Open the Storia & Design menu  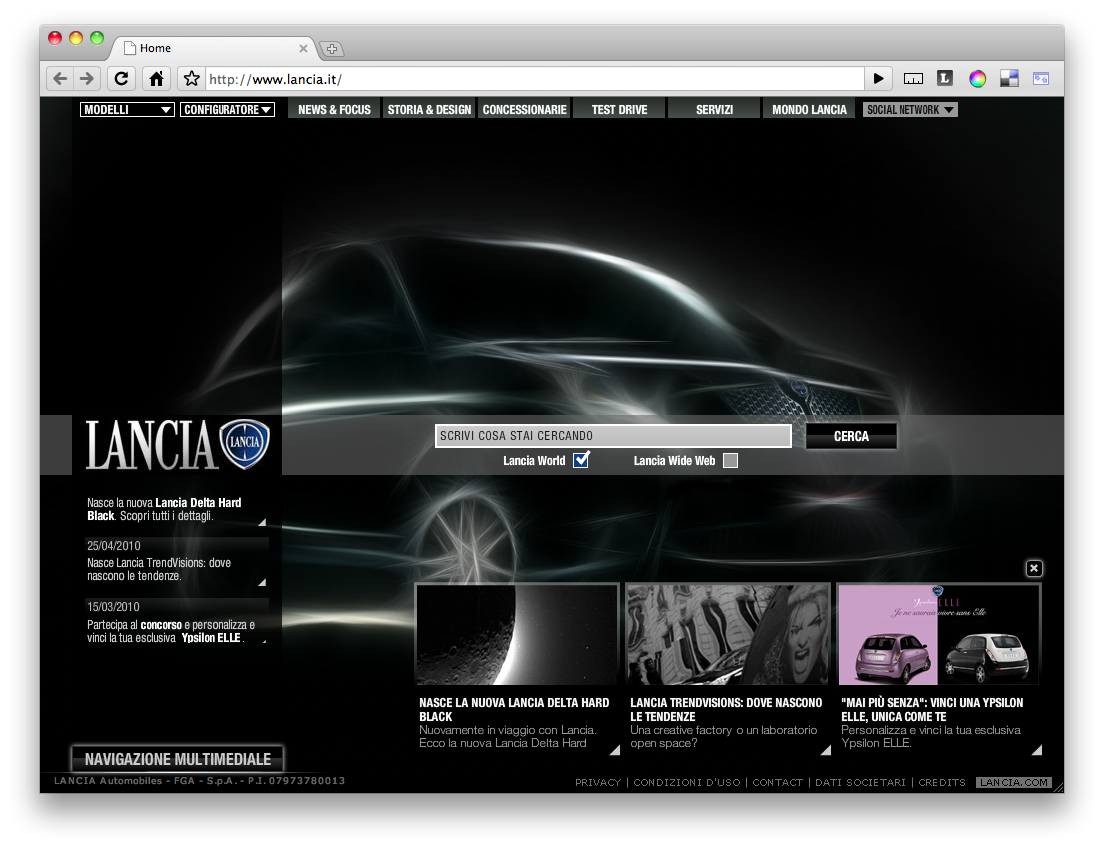click(429, 109)
